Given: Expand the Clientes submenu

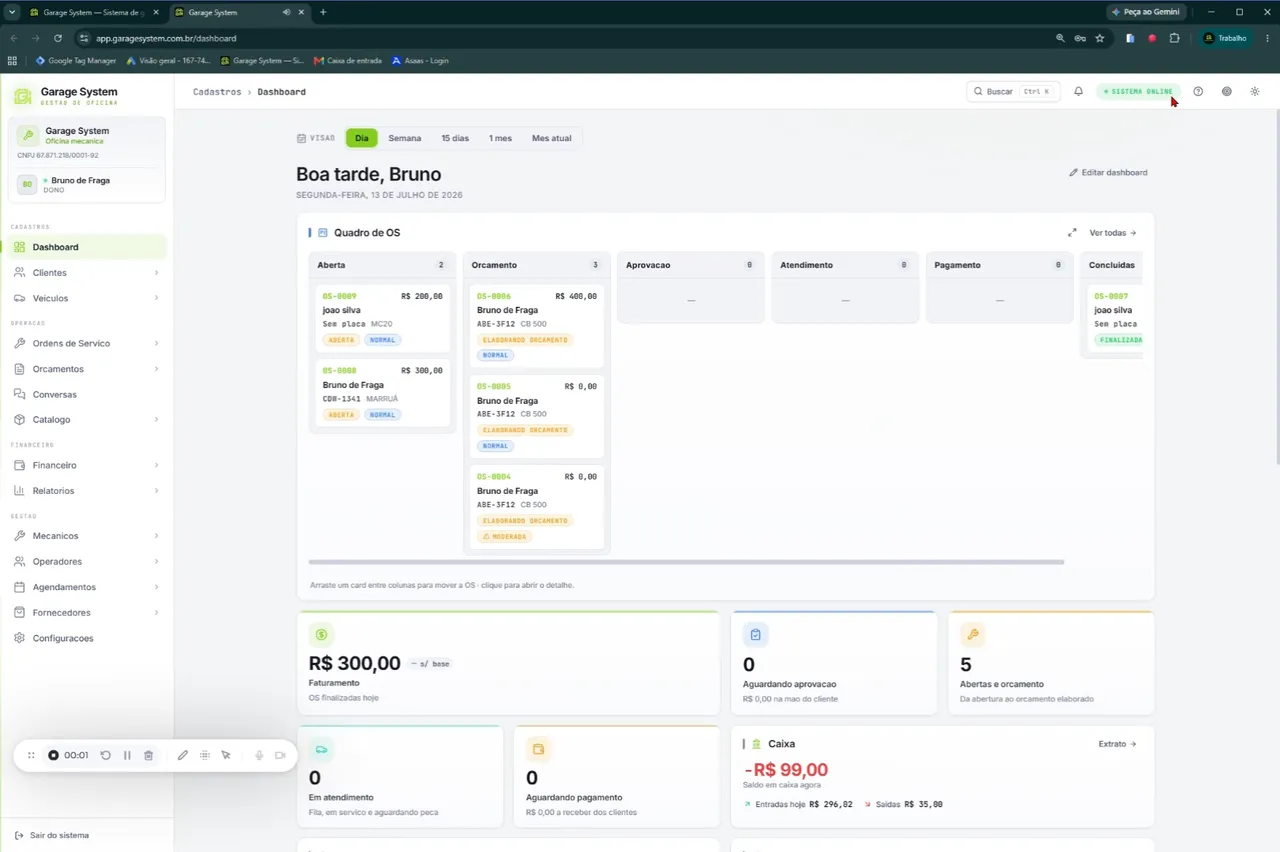Looking at the screenshot, I should coord(157,273).
